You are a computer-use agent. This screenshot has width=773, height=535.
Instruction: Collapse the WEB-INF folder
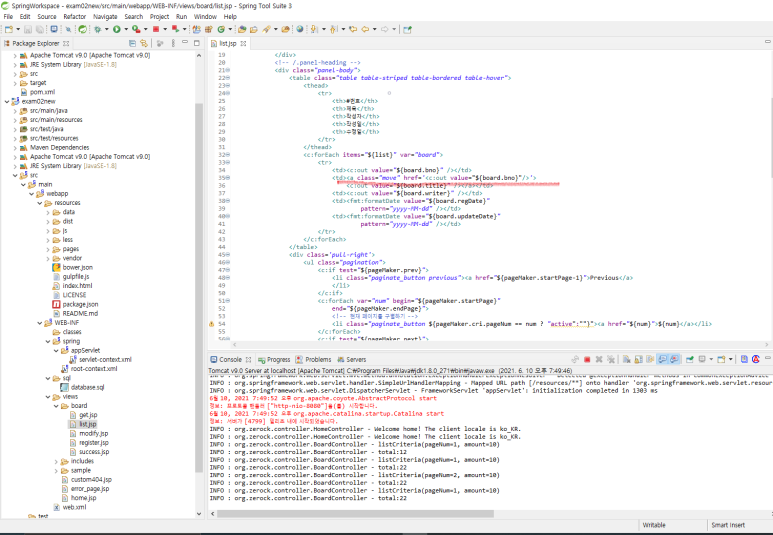click(40, 323)
